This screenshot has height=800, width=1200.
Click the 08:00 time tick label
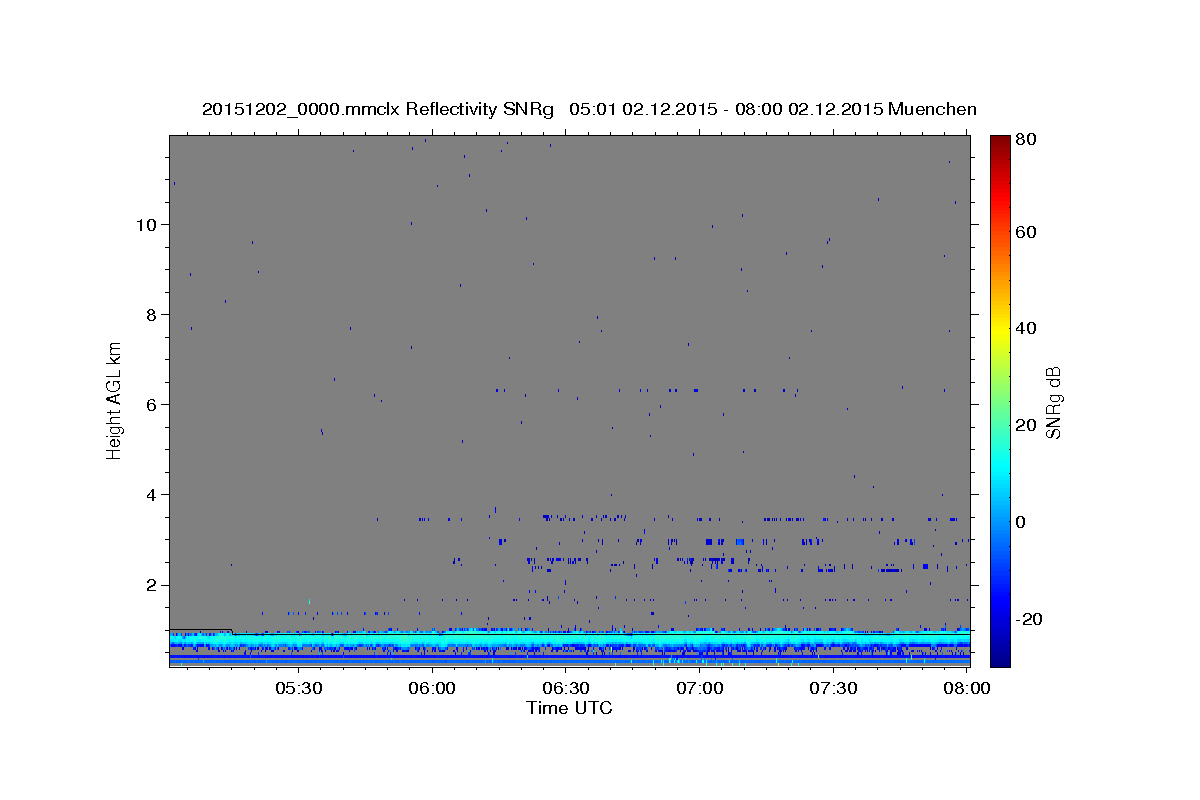pos(967,688)
